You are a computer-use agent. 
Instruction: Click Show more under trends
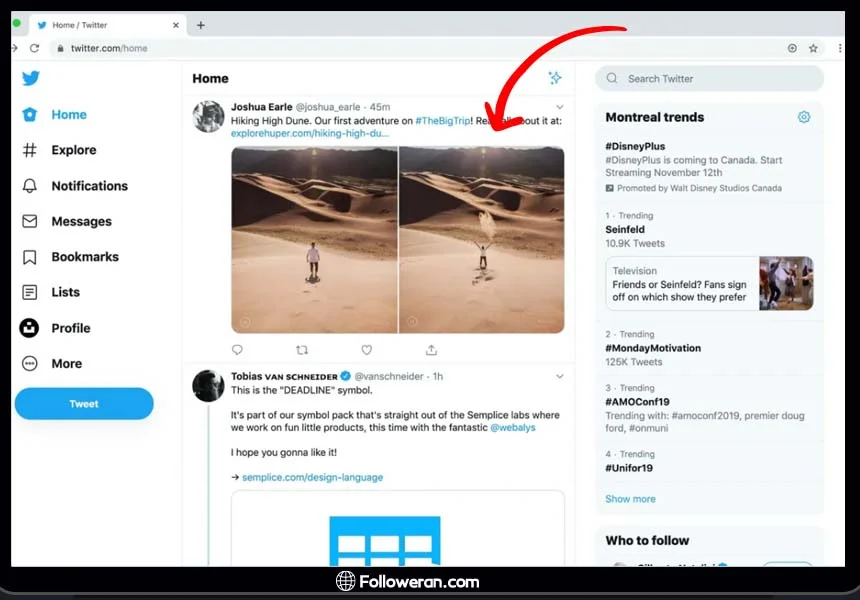[630, 499]
